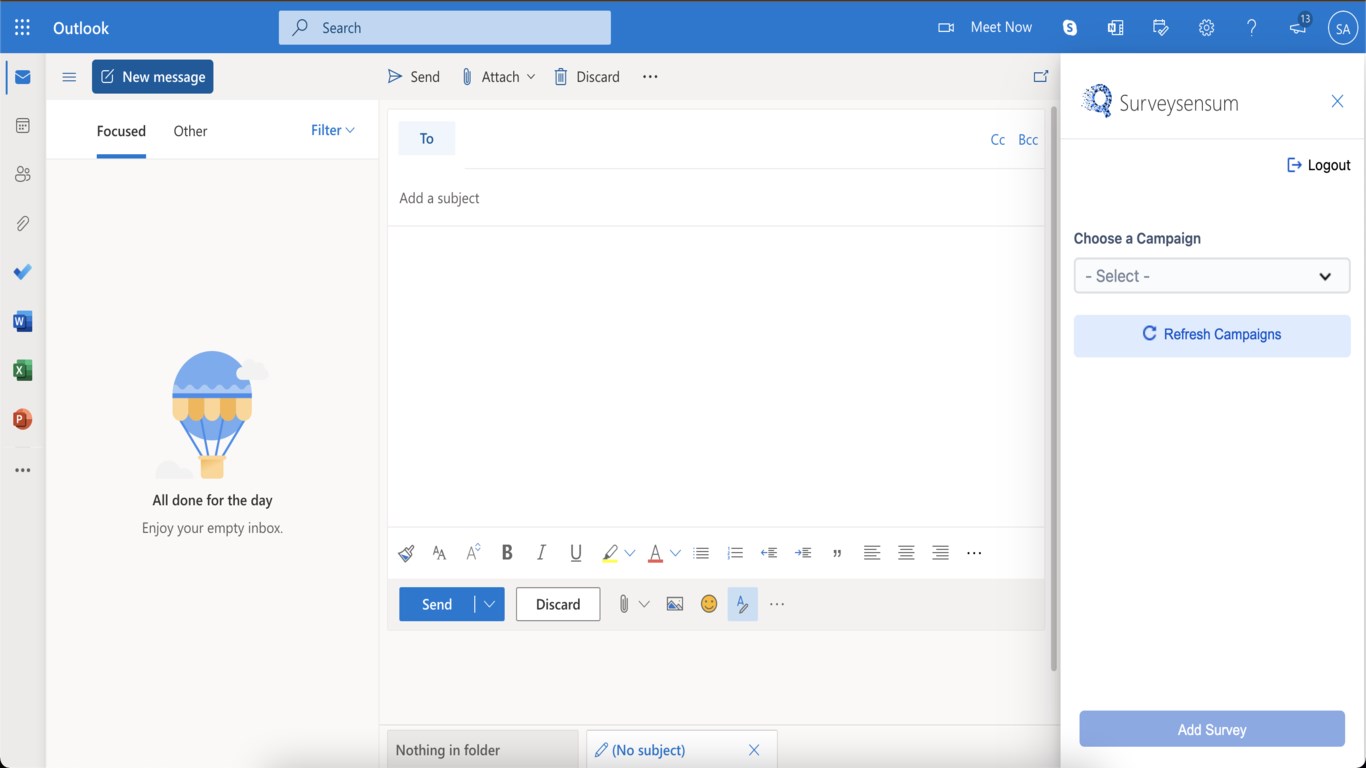Screen dimensions: 1366x768
Task: Open the Help question mark
Action: coord(1252,28)
